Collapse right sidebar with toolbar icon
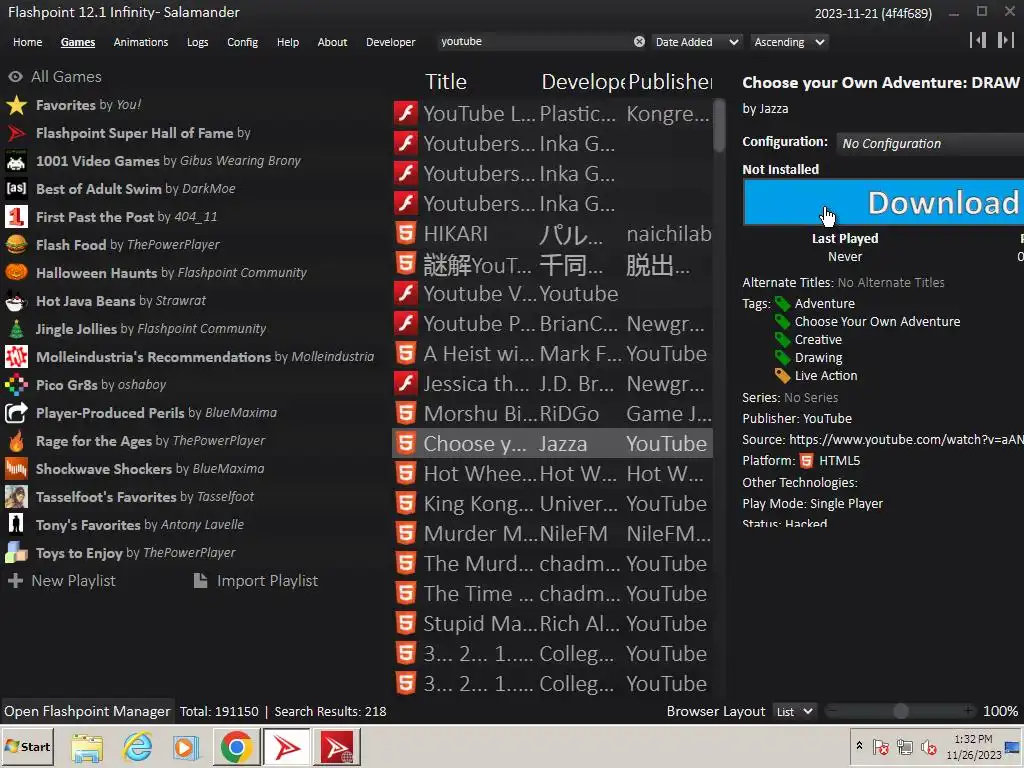The width and height of the screenshot is (1024, 768). 1006,40
